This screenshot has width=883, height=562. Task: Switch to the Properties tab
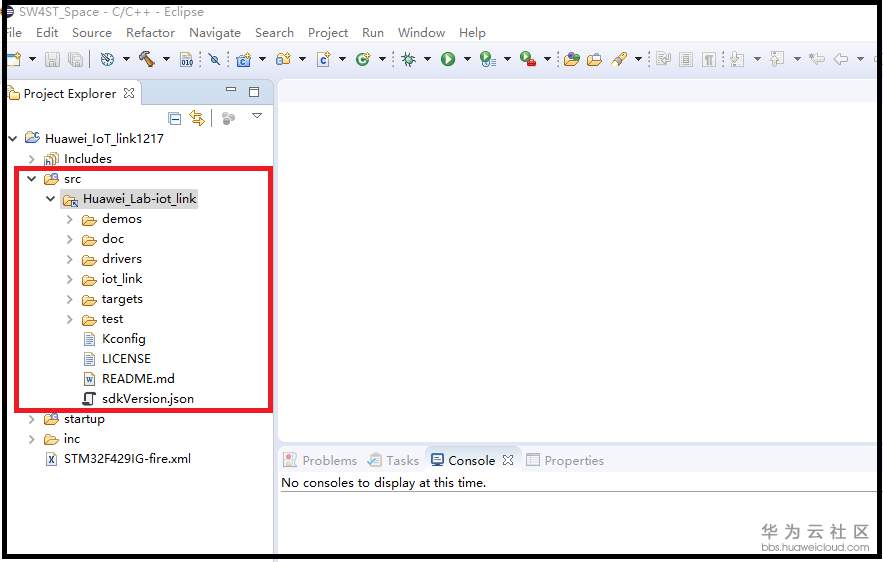tap(565, 460)
